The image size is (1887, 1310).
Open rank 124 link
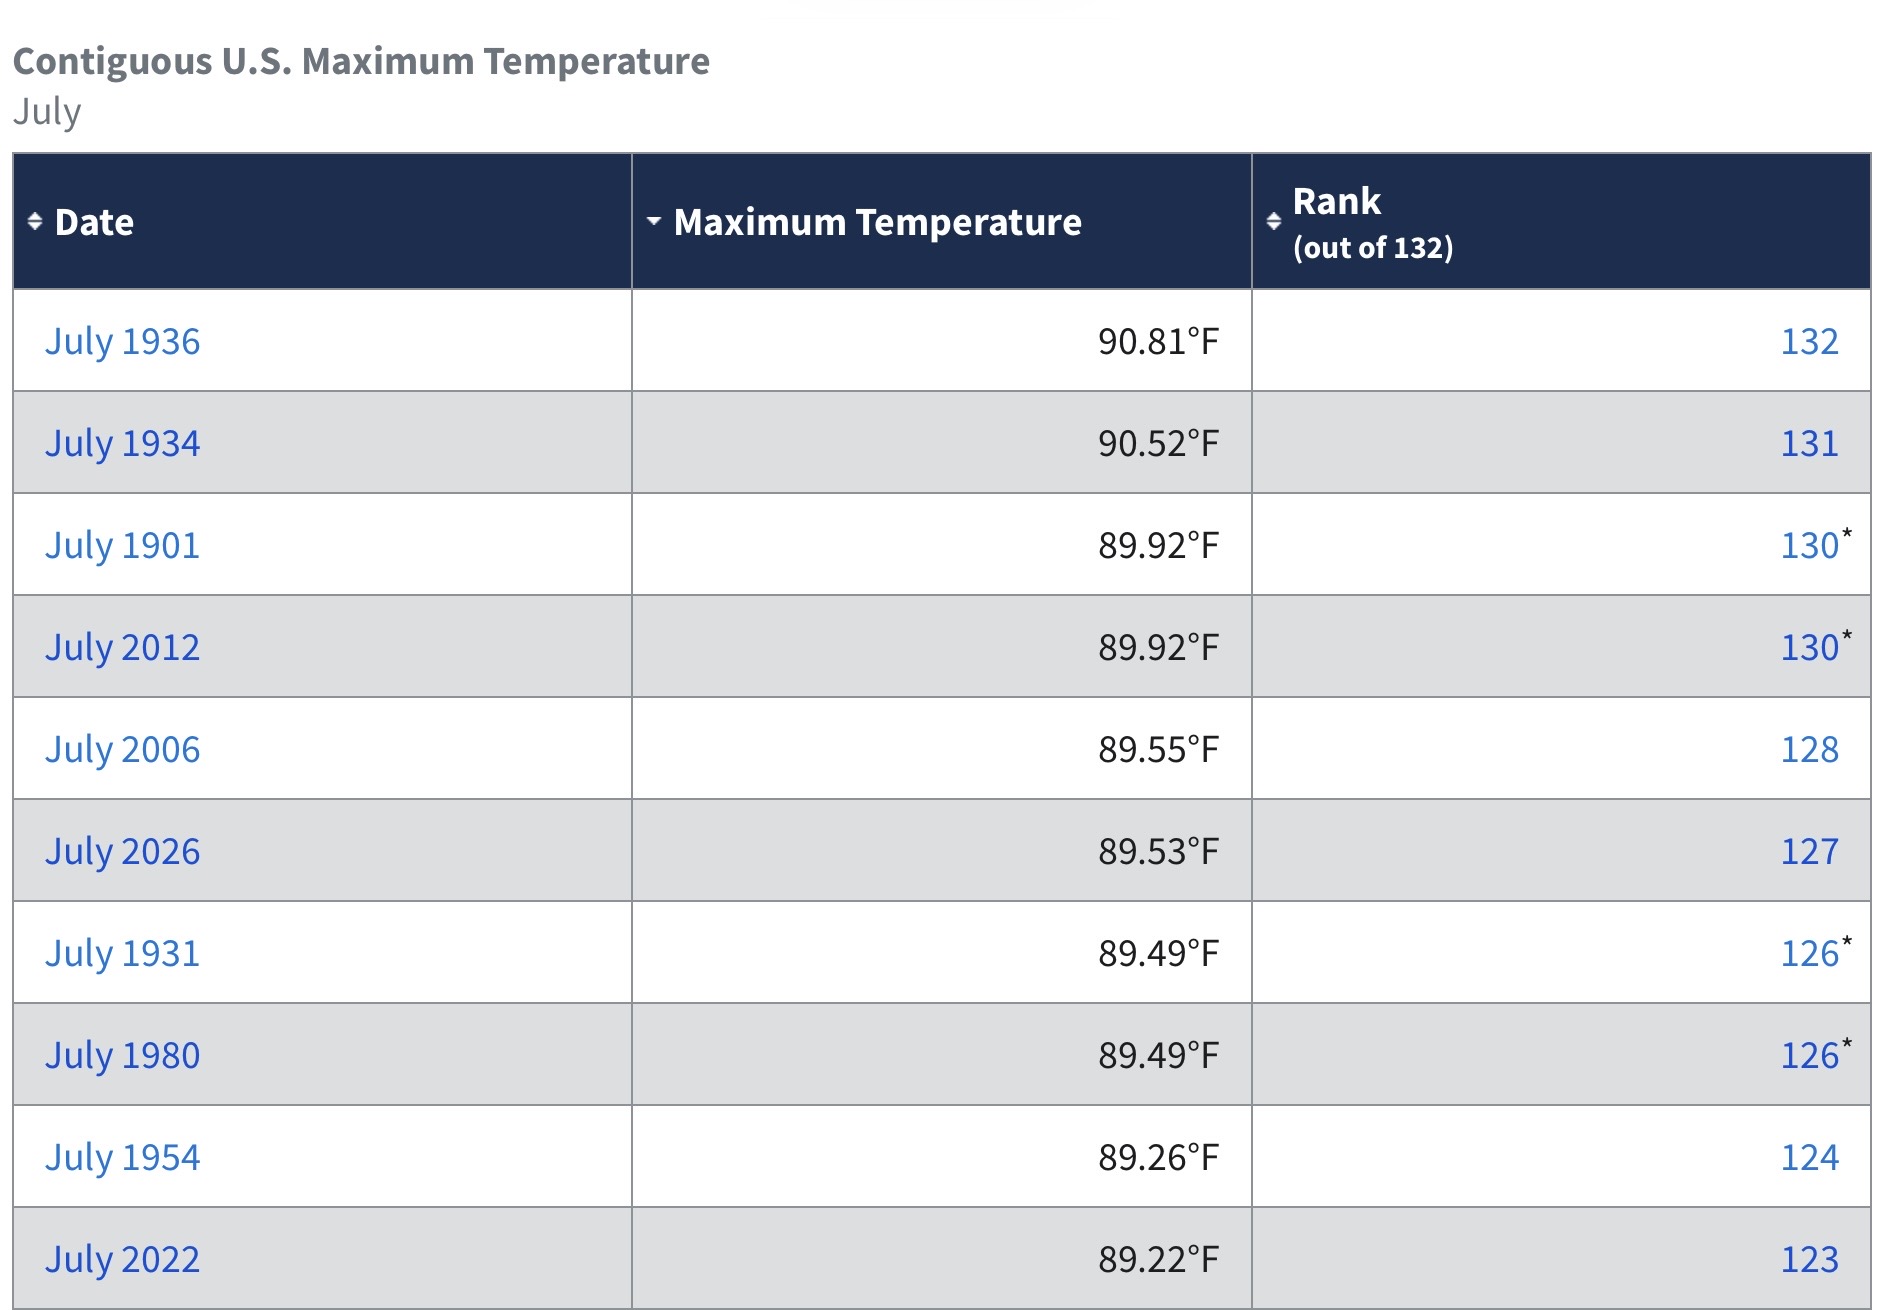click(1809, 1158)
